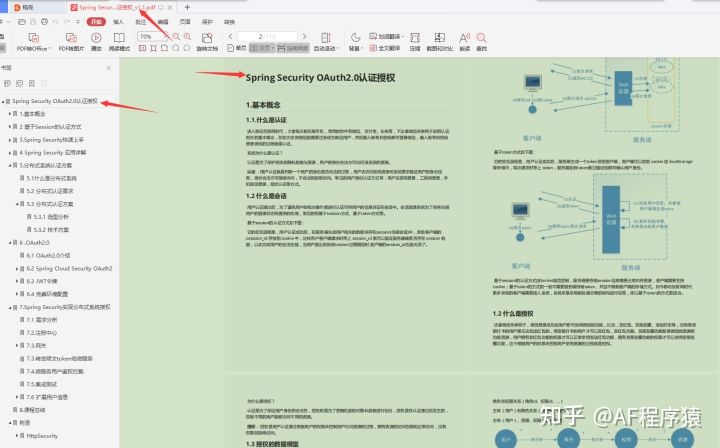Select 单页 single page view
Image resolution: width=720 pixels, height=448 pixels.
tap(237, 48)
